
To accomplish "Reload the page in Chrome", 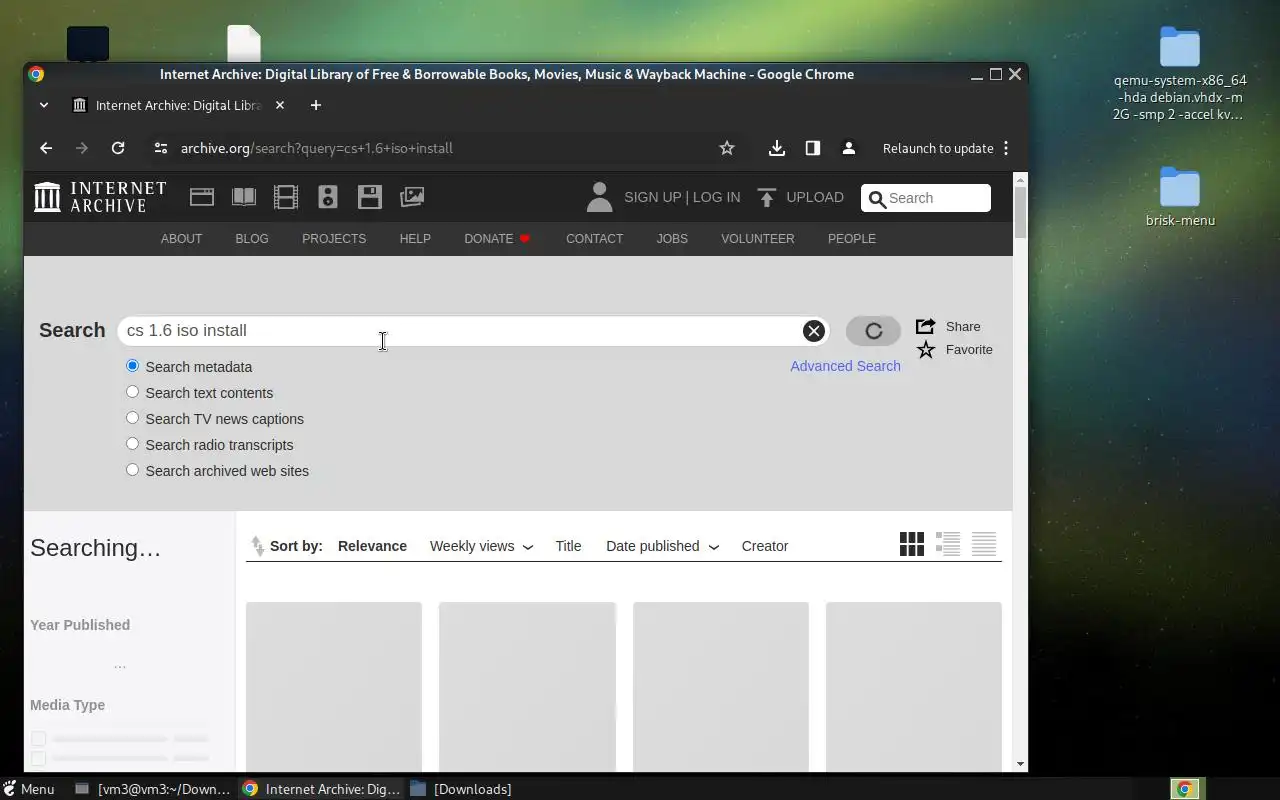I will pos(118,148).
